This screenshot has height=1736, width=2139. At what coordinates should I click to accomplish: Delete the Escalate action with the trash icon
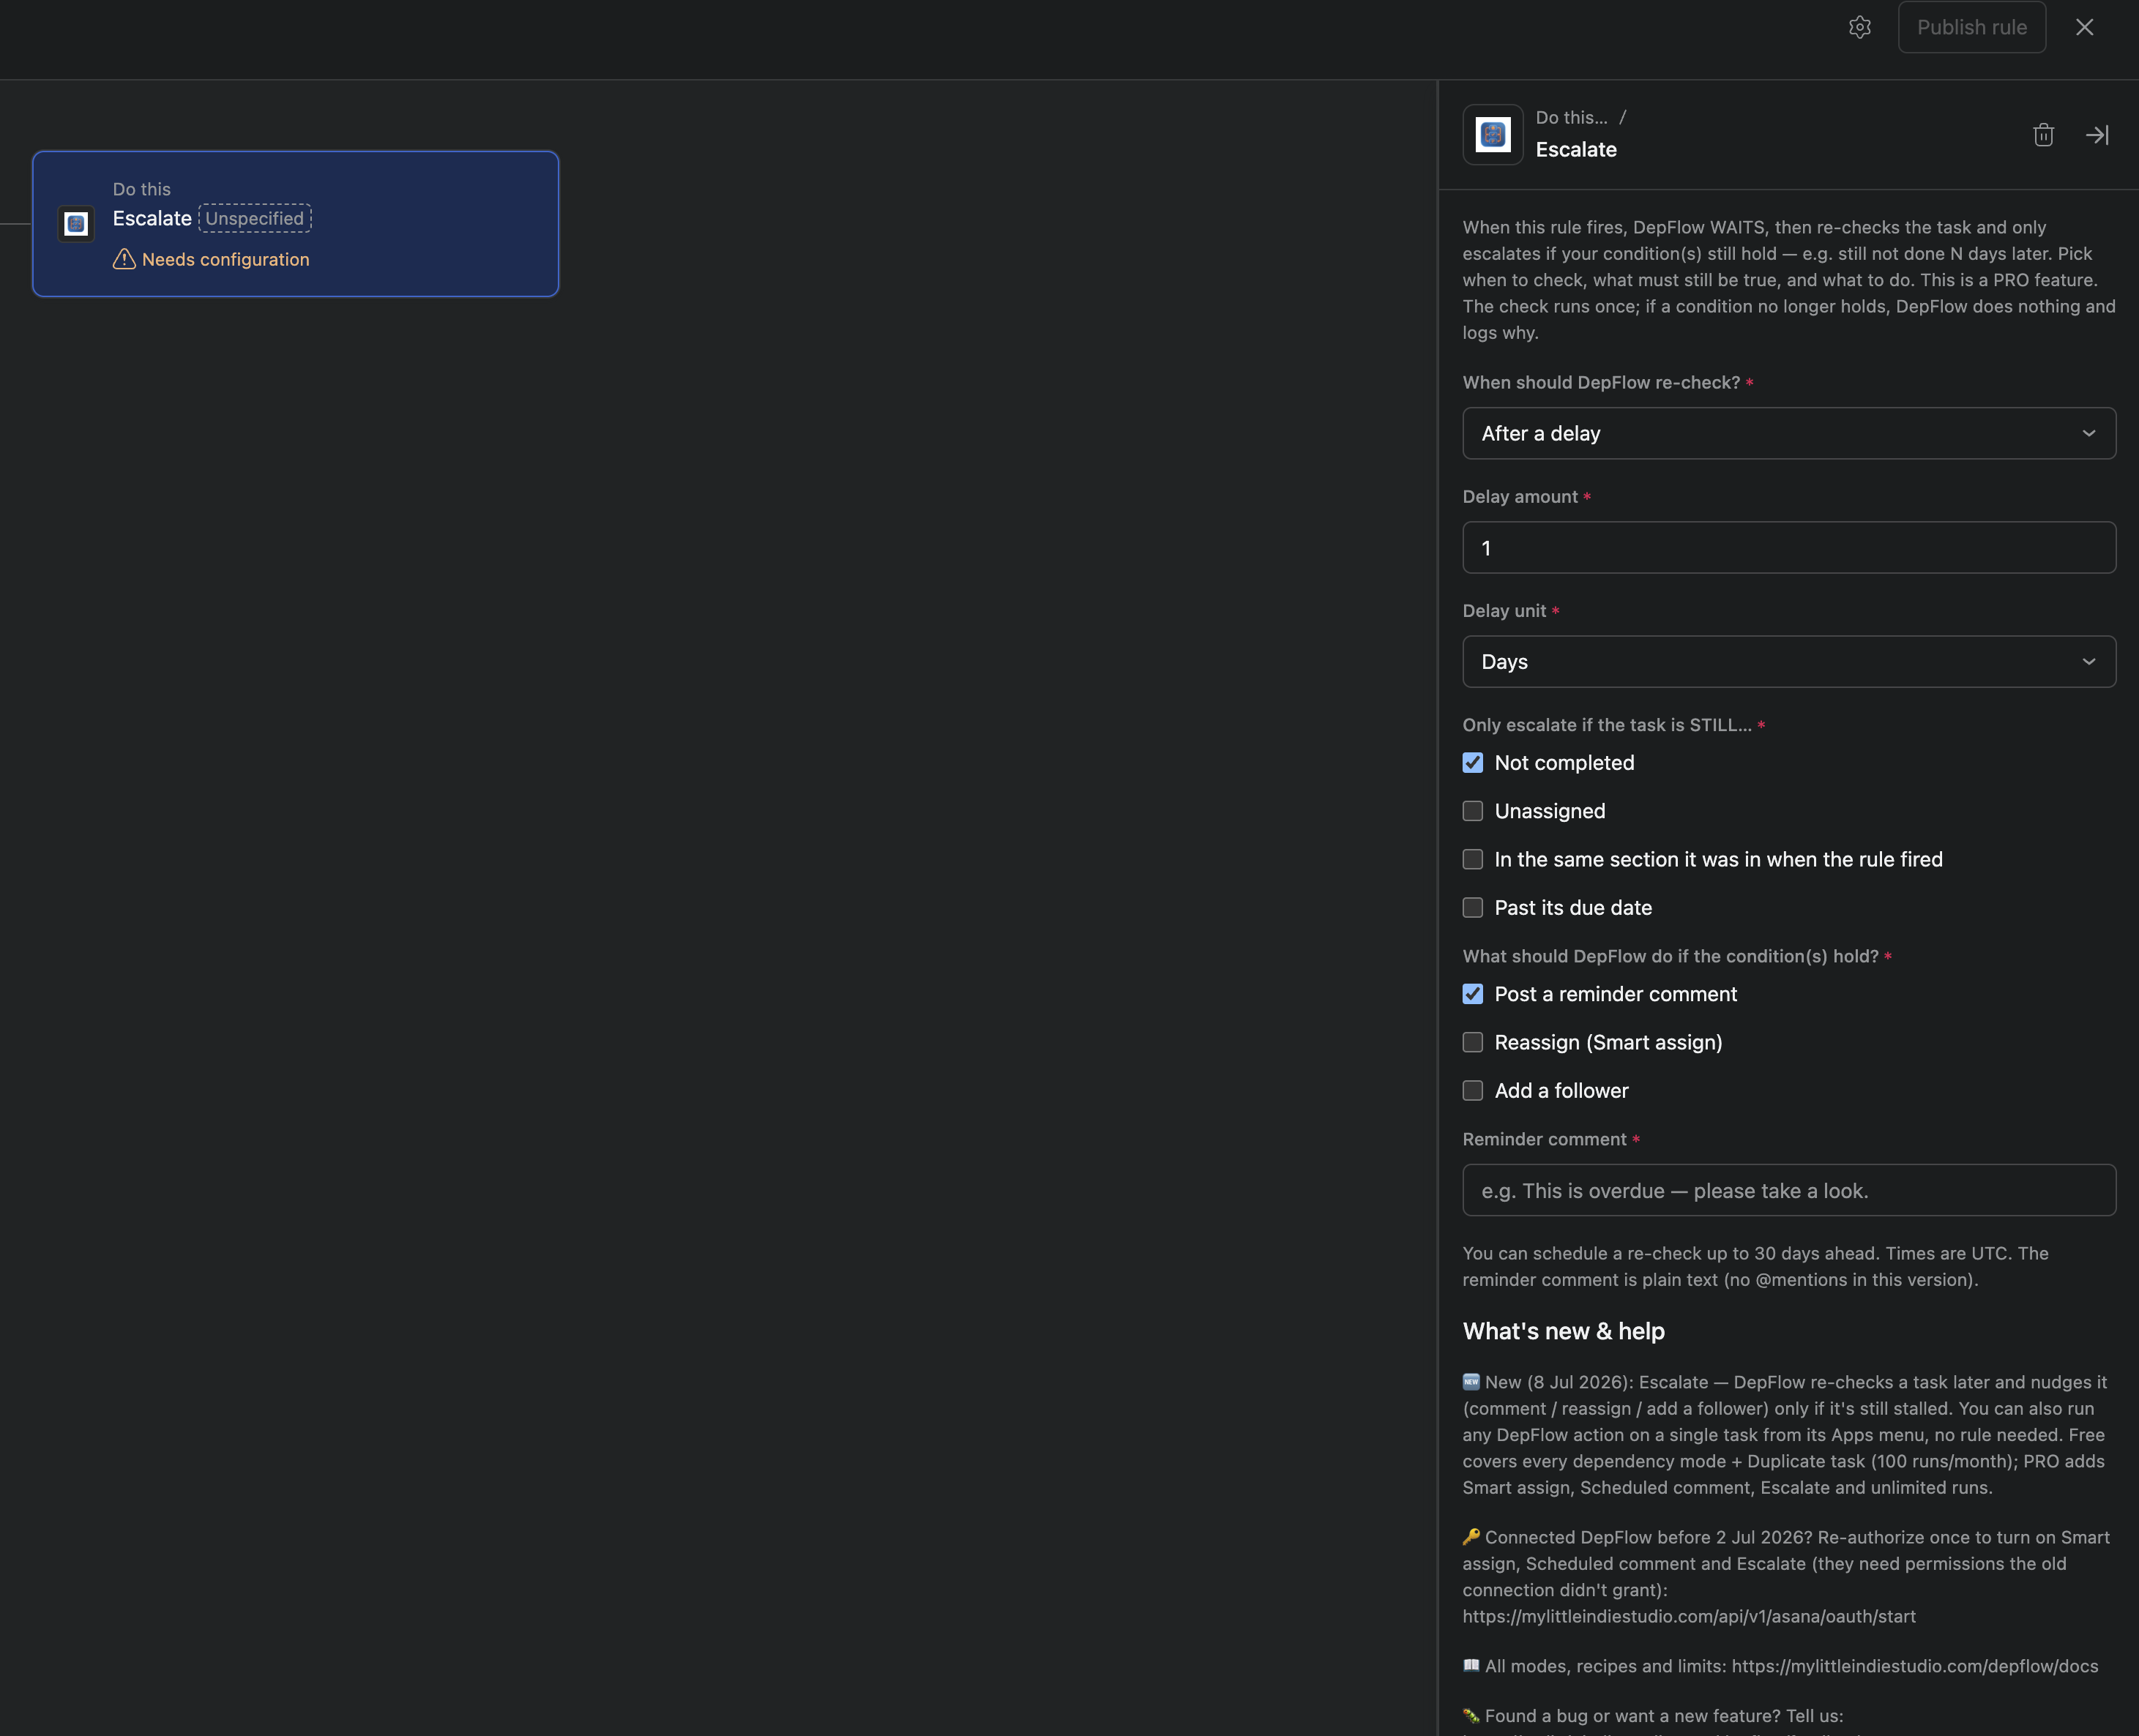pos(2043,134)
